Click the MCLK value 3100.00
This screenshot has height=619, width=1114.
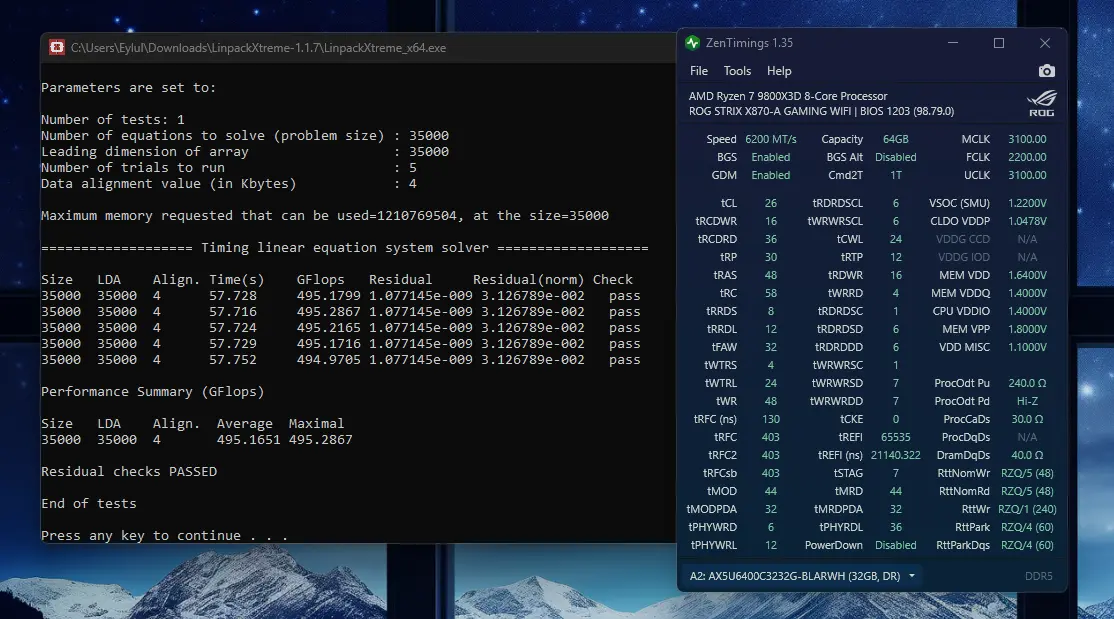click(x=1027, y=139)
